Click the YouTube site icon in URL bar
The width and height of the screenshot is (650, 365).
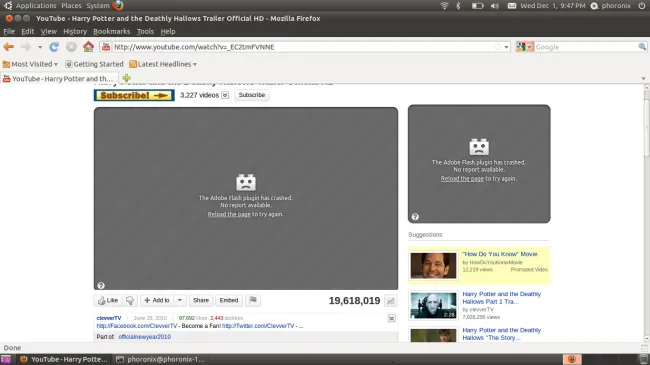[106, 47]
